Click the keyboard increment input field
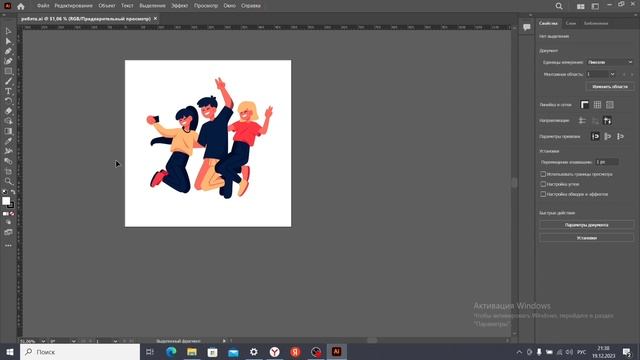This screenshot has width=640, height=360. pos(607,162)
